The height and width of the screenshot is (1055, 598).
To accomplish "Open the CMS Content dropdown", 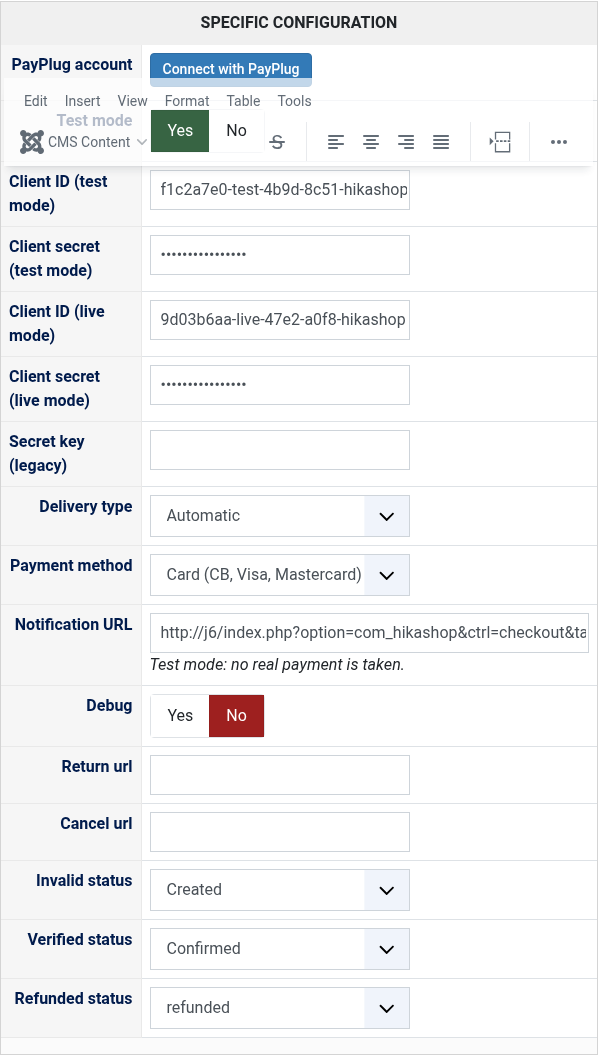I will point(84,142).
